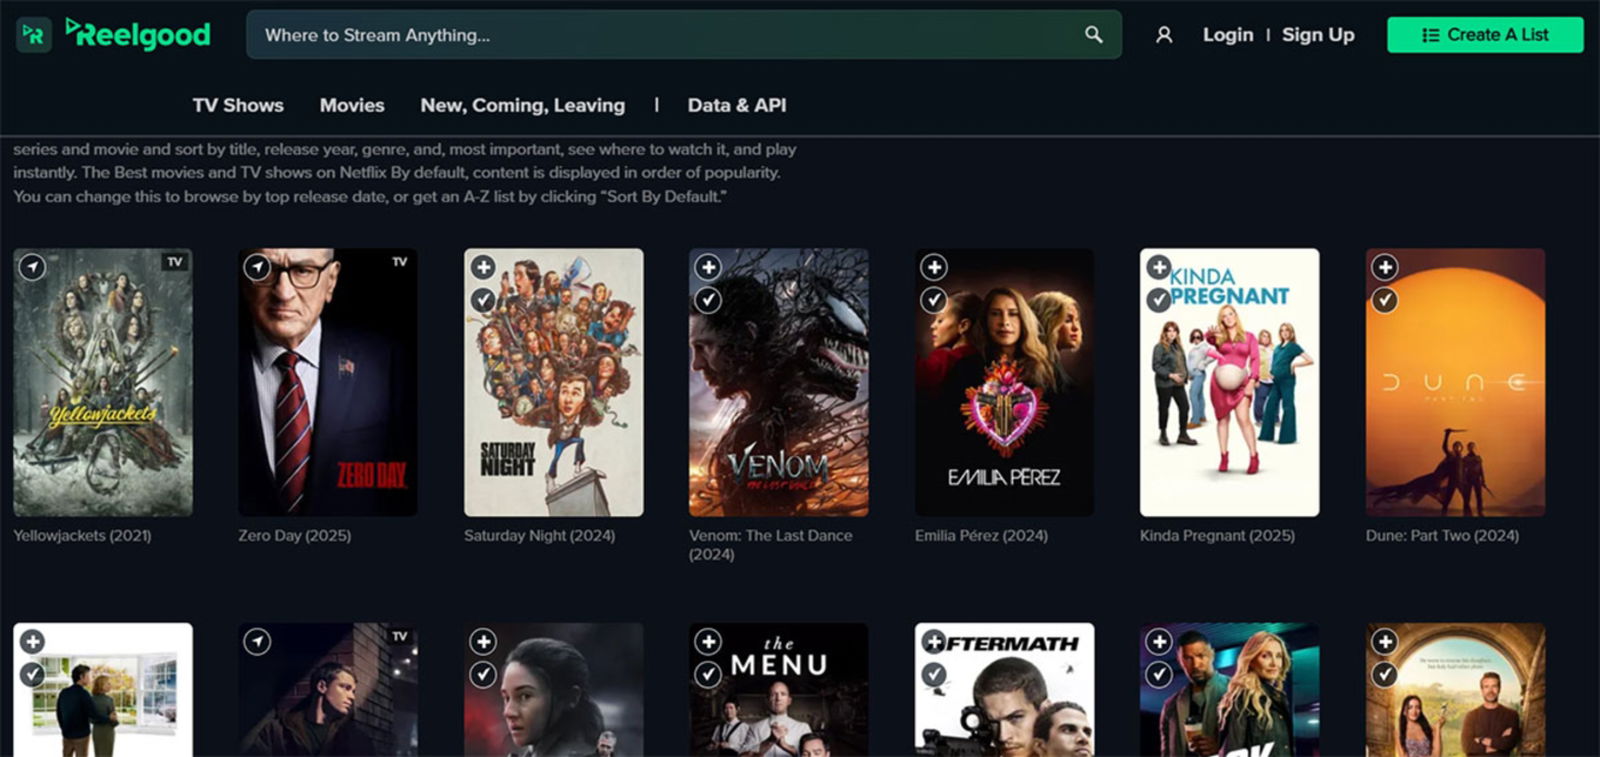1600x757 pixels.
Task: Open the Yellowjackets poster thumbnail
Action: coord(103,383)
